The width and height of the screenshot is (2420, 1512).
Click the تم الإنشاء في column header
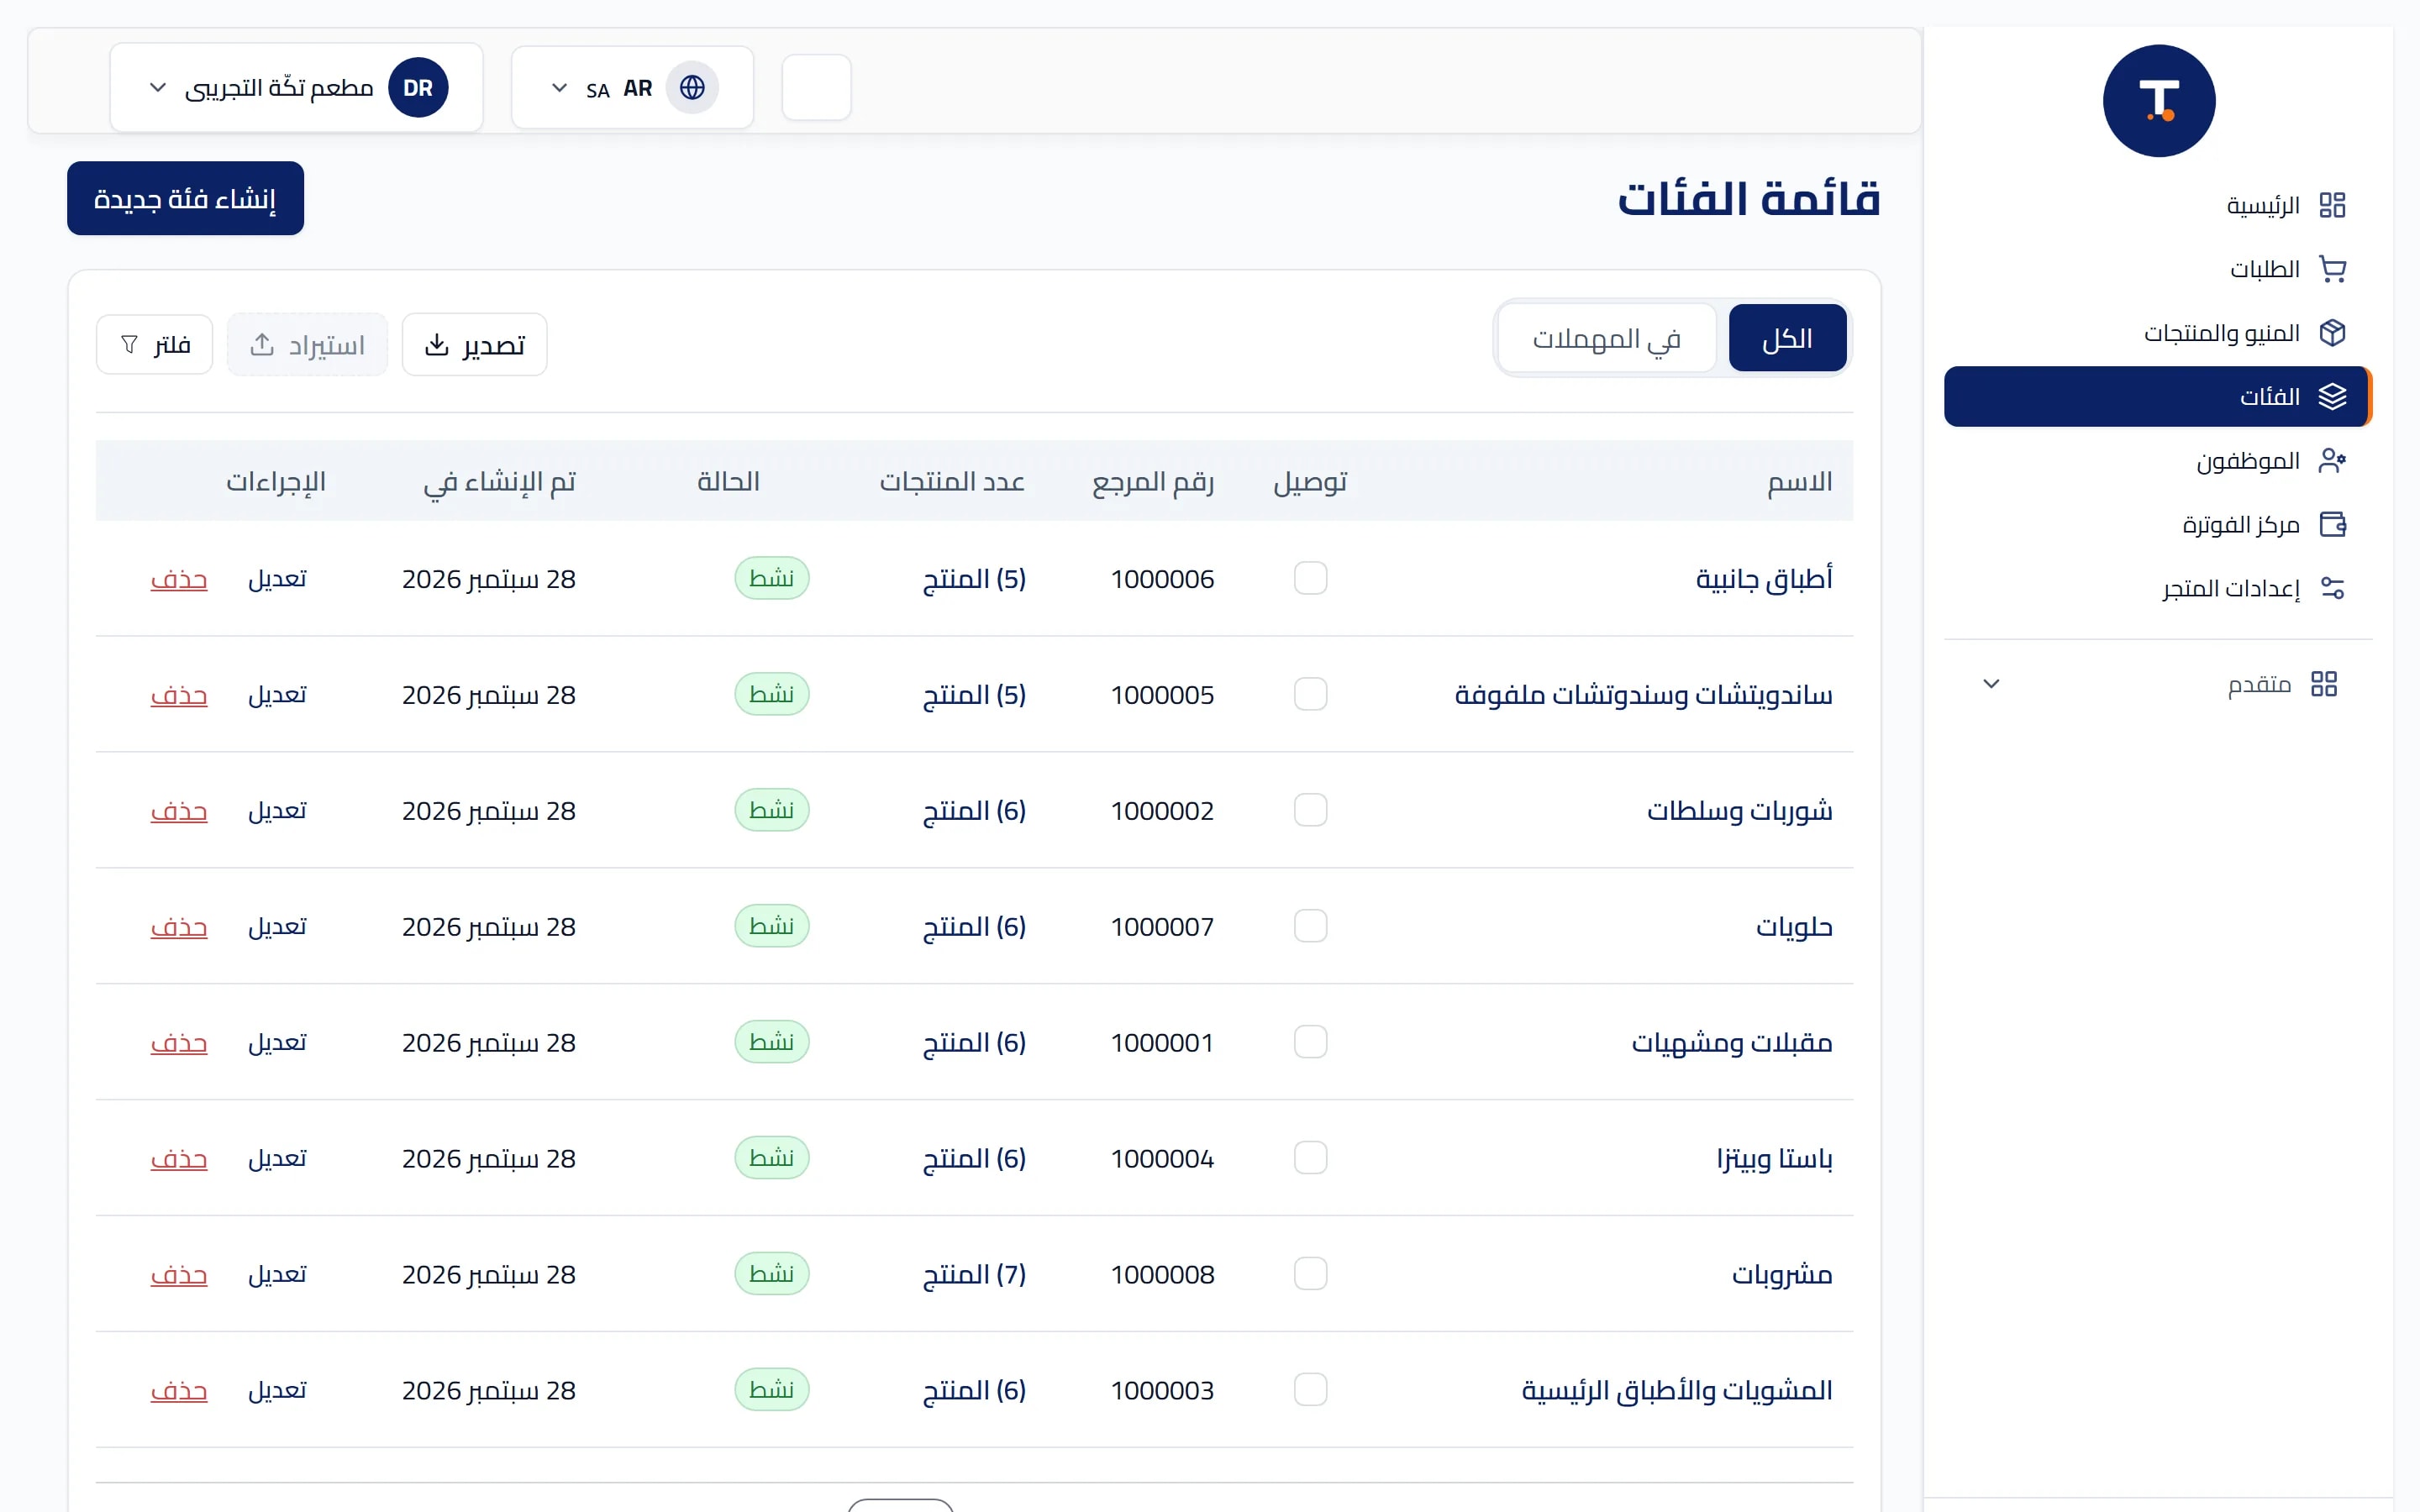pyautogui.click(x=499, y=482)
